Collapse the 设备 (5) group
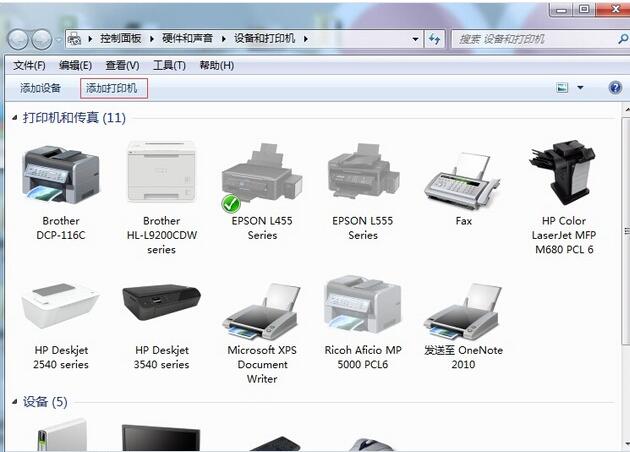The width and height of the screenshot is (630, 452). (x=15, y=401)
